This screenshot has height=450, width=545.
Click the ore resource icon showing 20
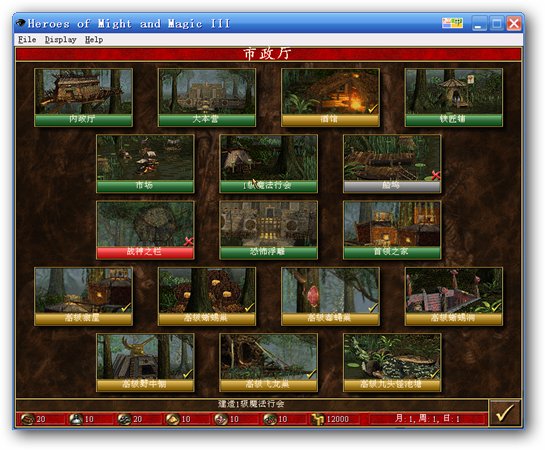point(124,419)
